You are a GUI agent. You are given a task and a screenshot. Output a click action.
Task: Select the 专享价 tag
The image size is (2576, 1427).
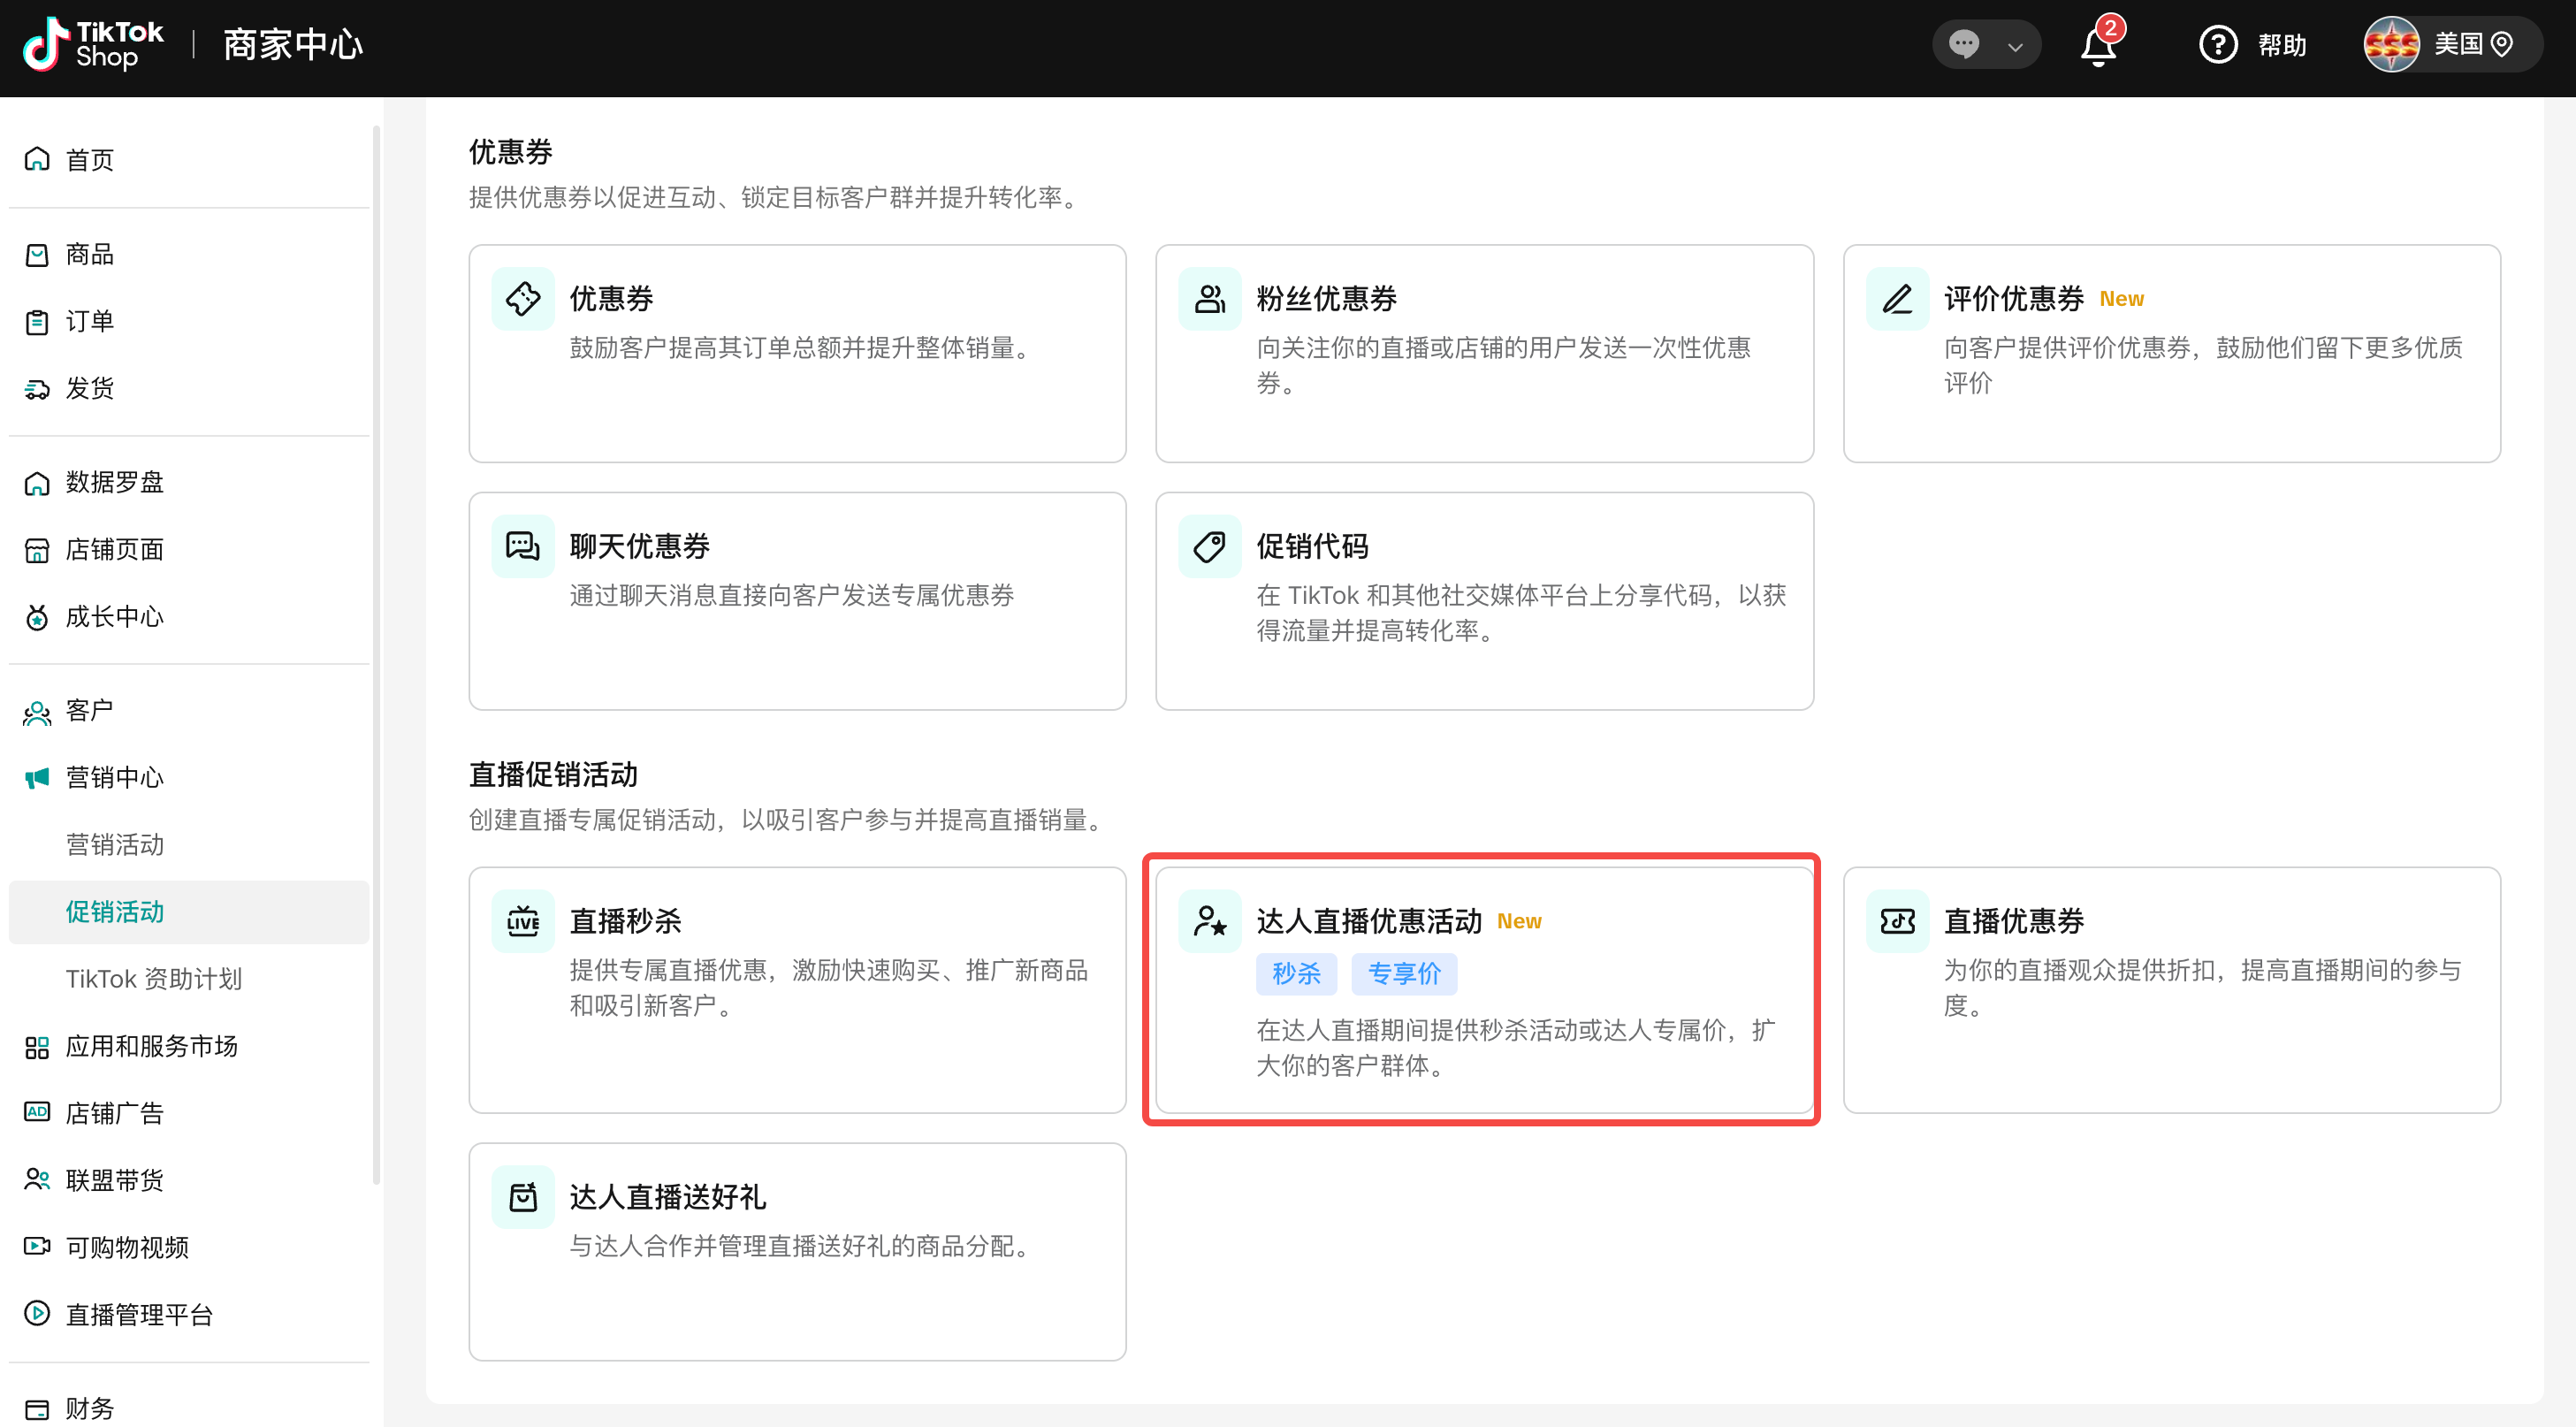point(1403,973)
